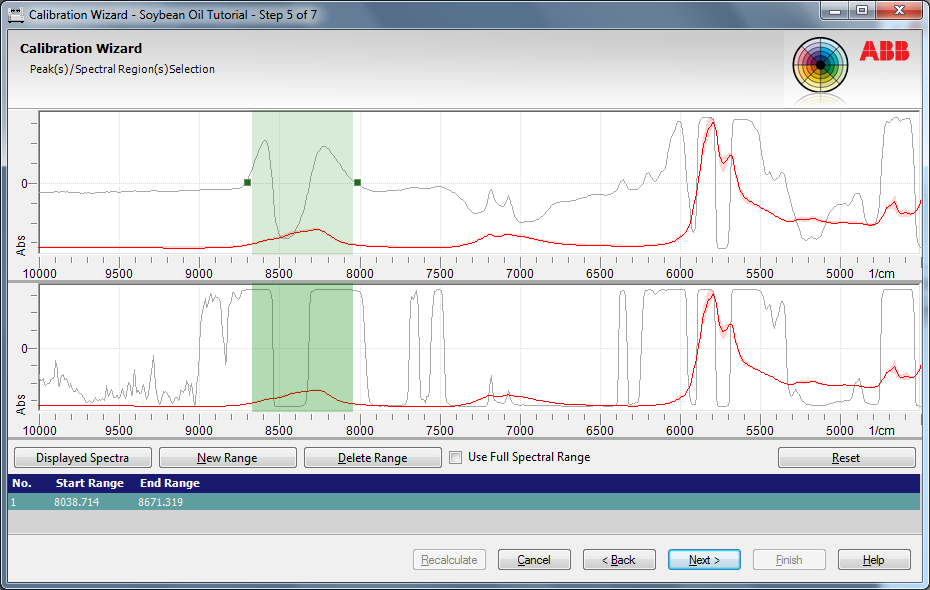Open the Displayed Spectra options
This screenshot has height=590, width=930.
pyautogui.click(x=82, y=458)
